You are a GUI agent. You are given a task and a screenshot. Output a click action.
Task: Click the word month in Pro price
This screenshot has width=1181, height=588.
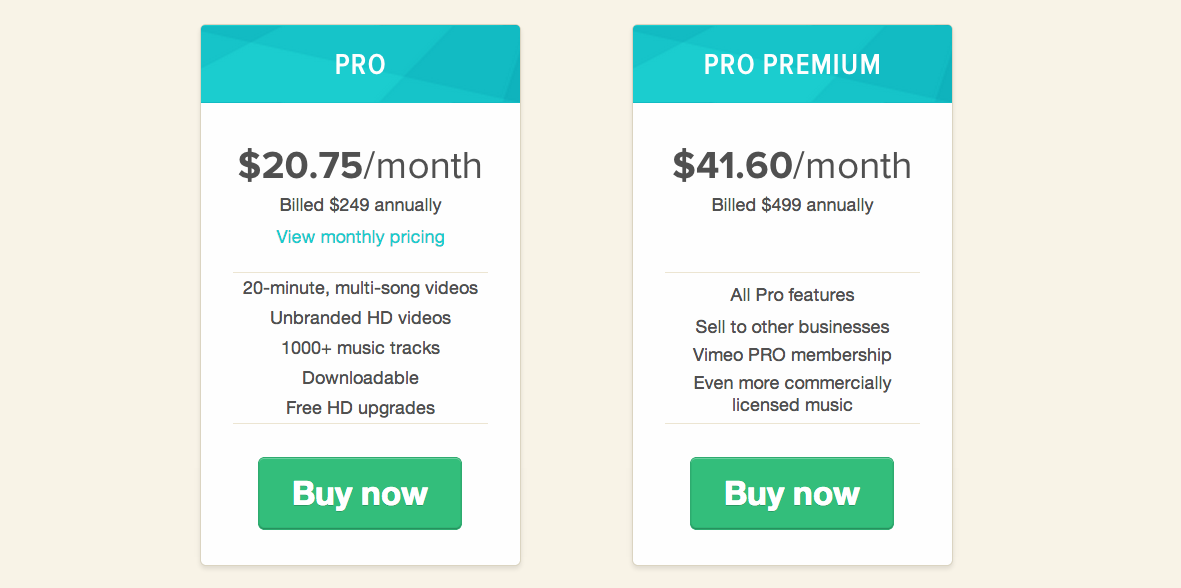tap(429, 165)
